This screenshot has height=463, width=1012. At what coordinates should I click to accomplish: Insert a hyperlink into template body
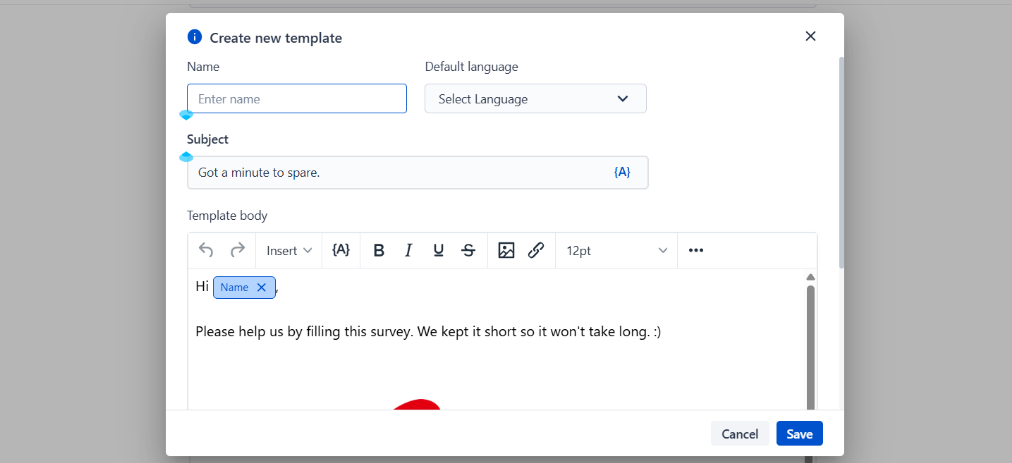point(536,251)
